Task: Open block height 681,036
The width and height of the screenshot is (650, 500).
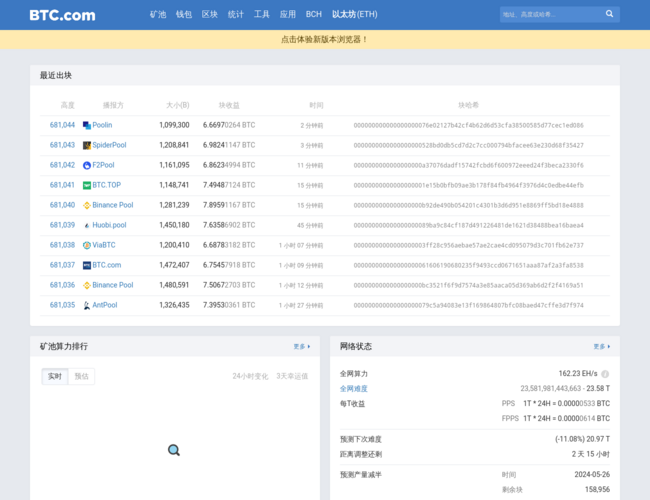Action: 62,285
